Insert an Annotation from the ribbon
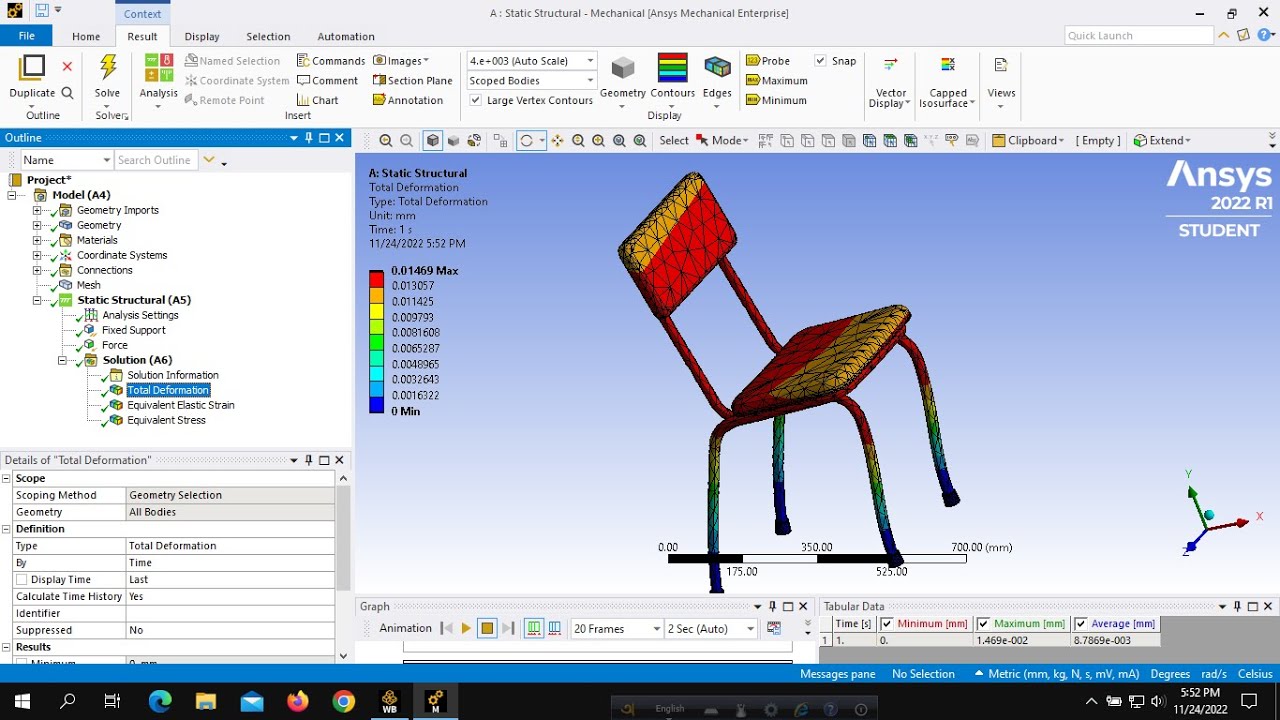Viewport: 1280px width, 720px height. [407, 100]
